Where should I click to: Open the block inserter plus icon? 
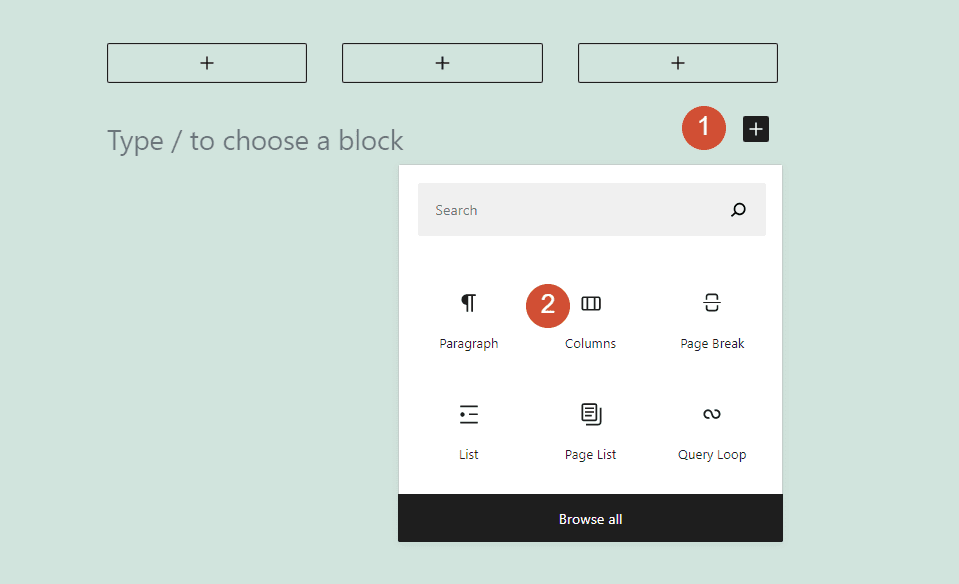click(x=755, y=128)
